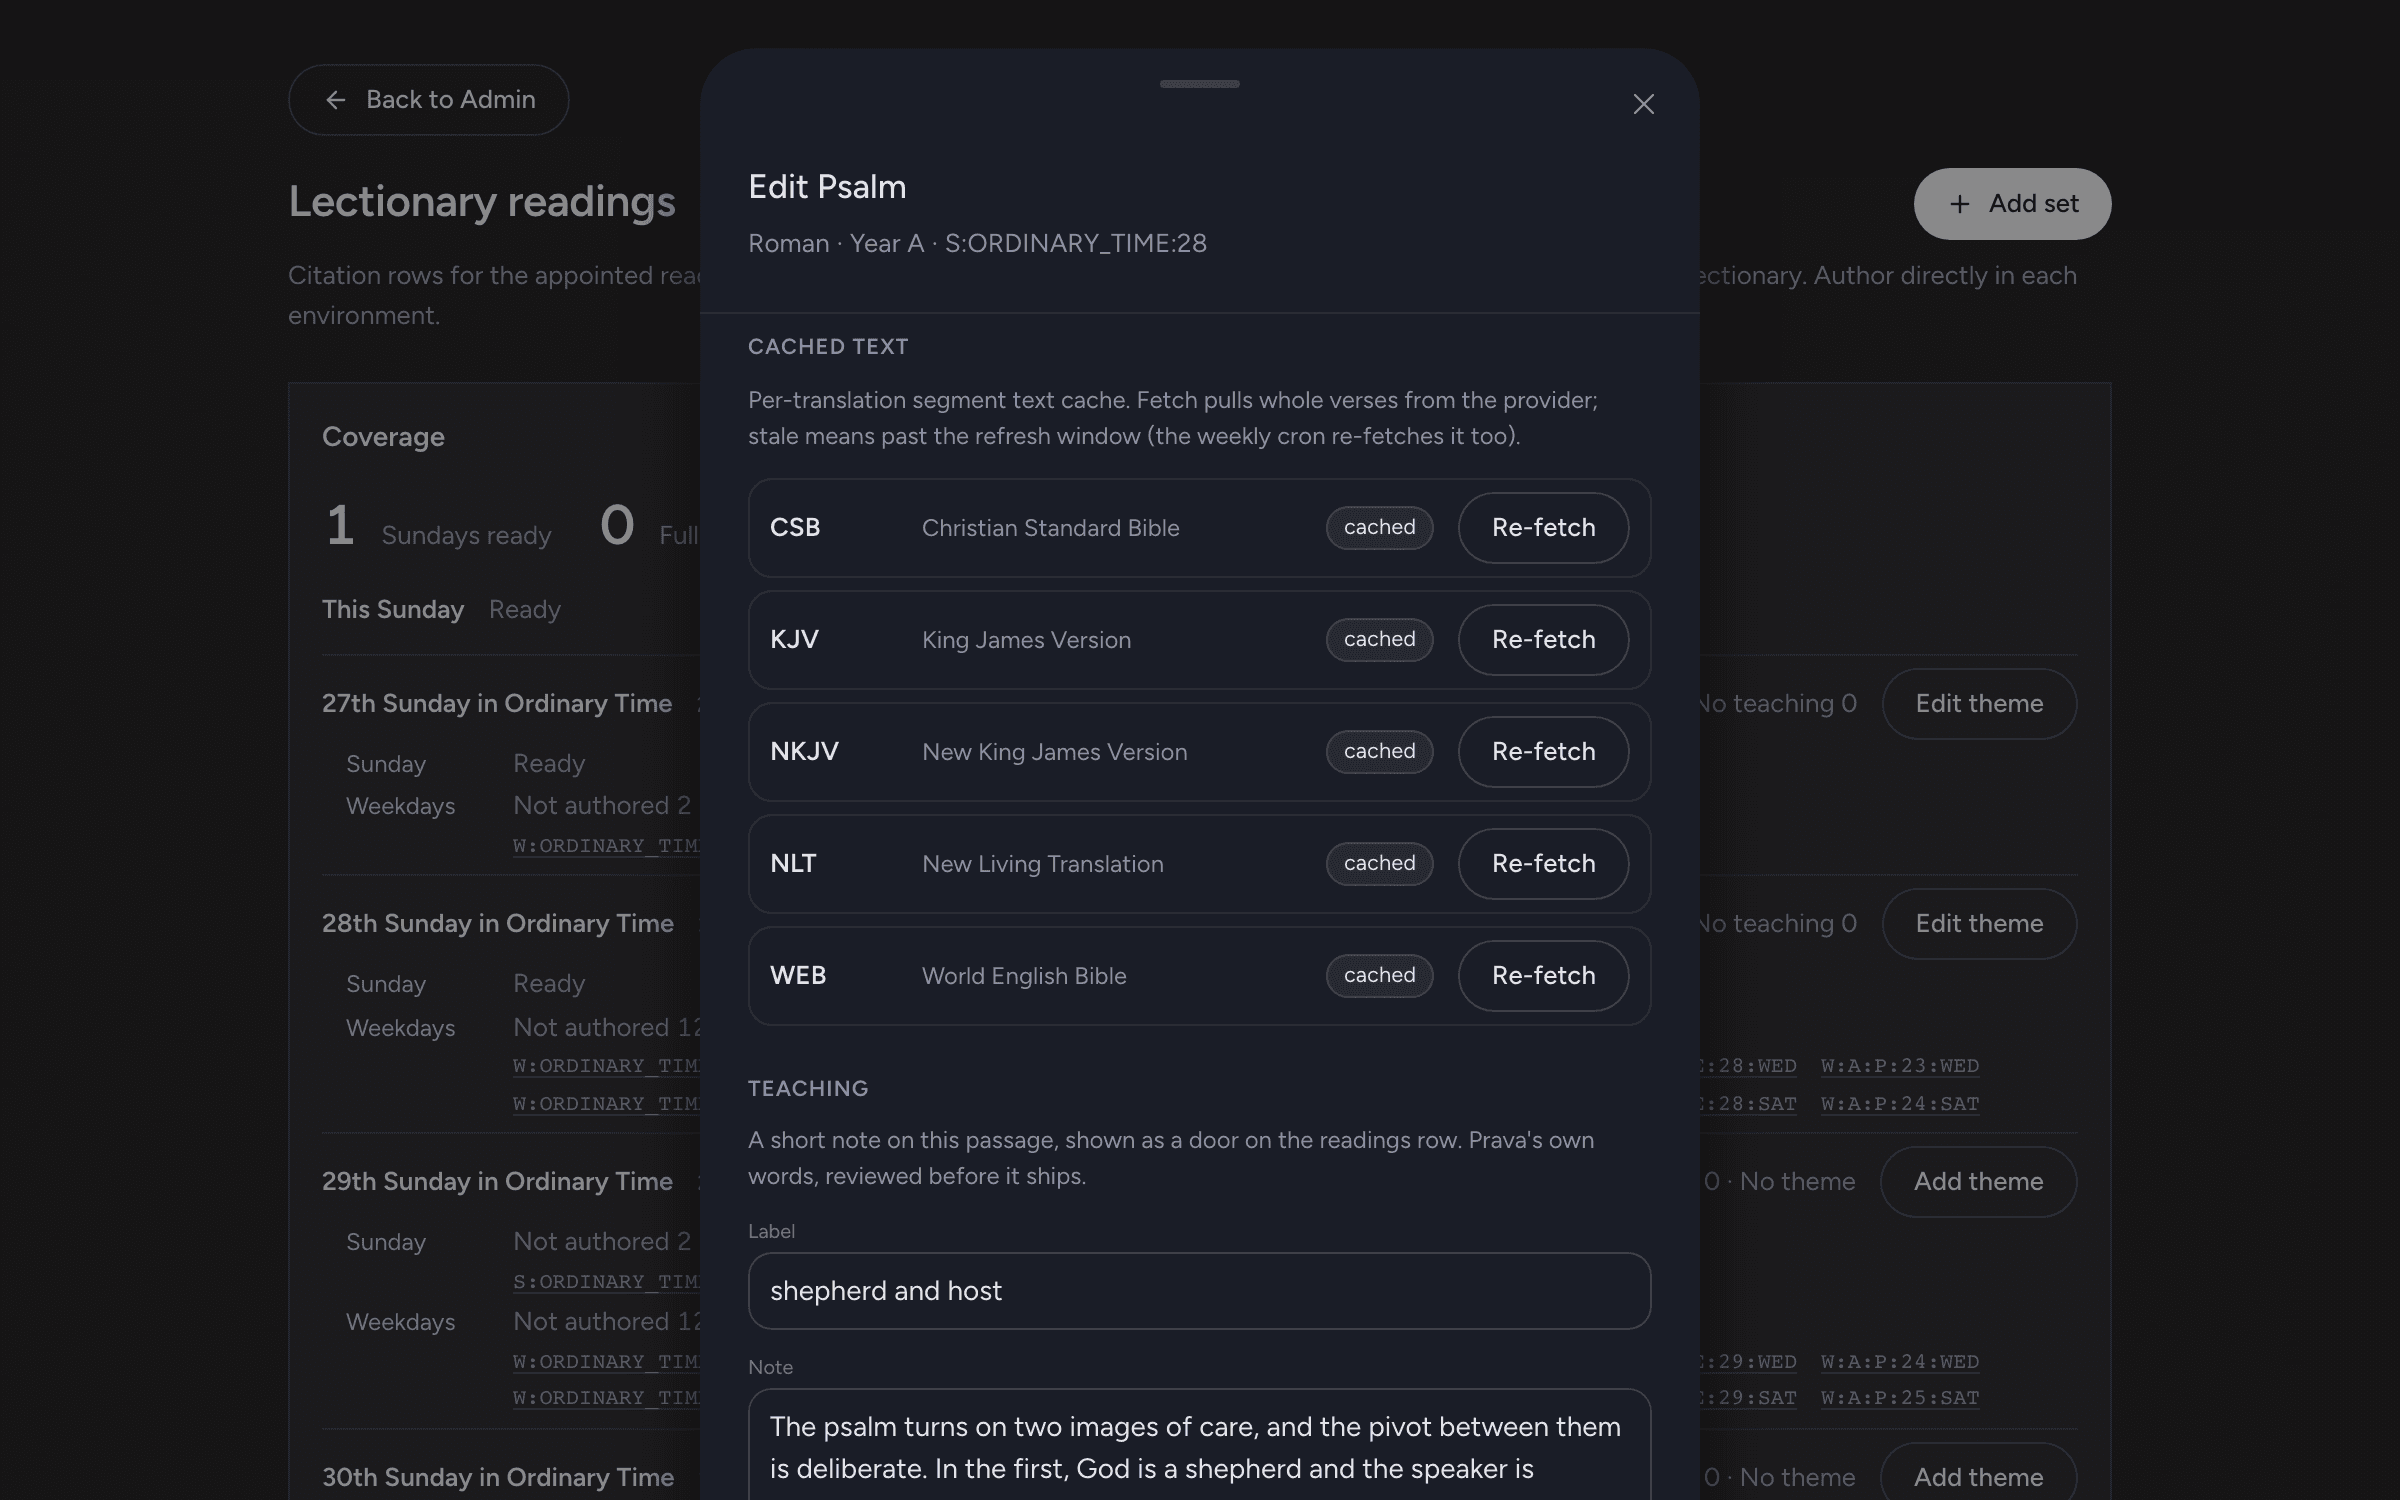Focus the Label field containing shepherd and host
The height and width of the screenshot is (1500, 2400).
coord(1199,1291)
